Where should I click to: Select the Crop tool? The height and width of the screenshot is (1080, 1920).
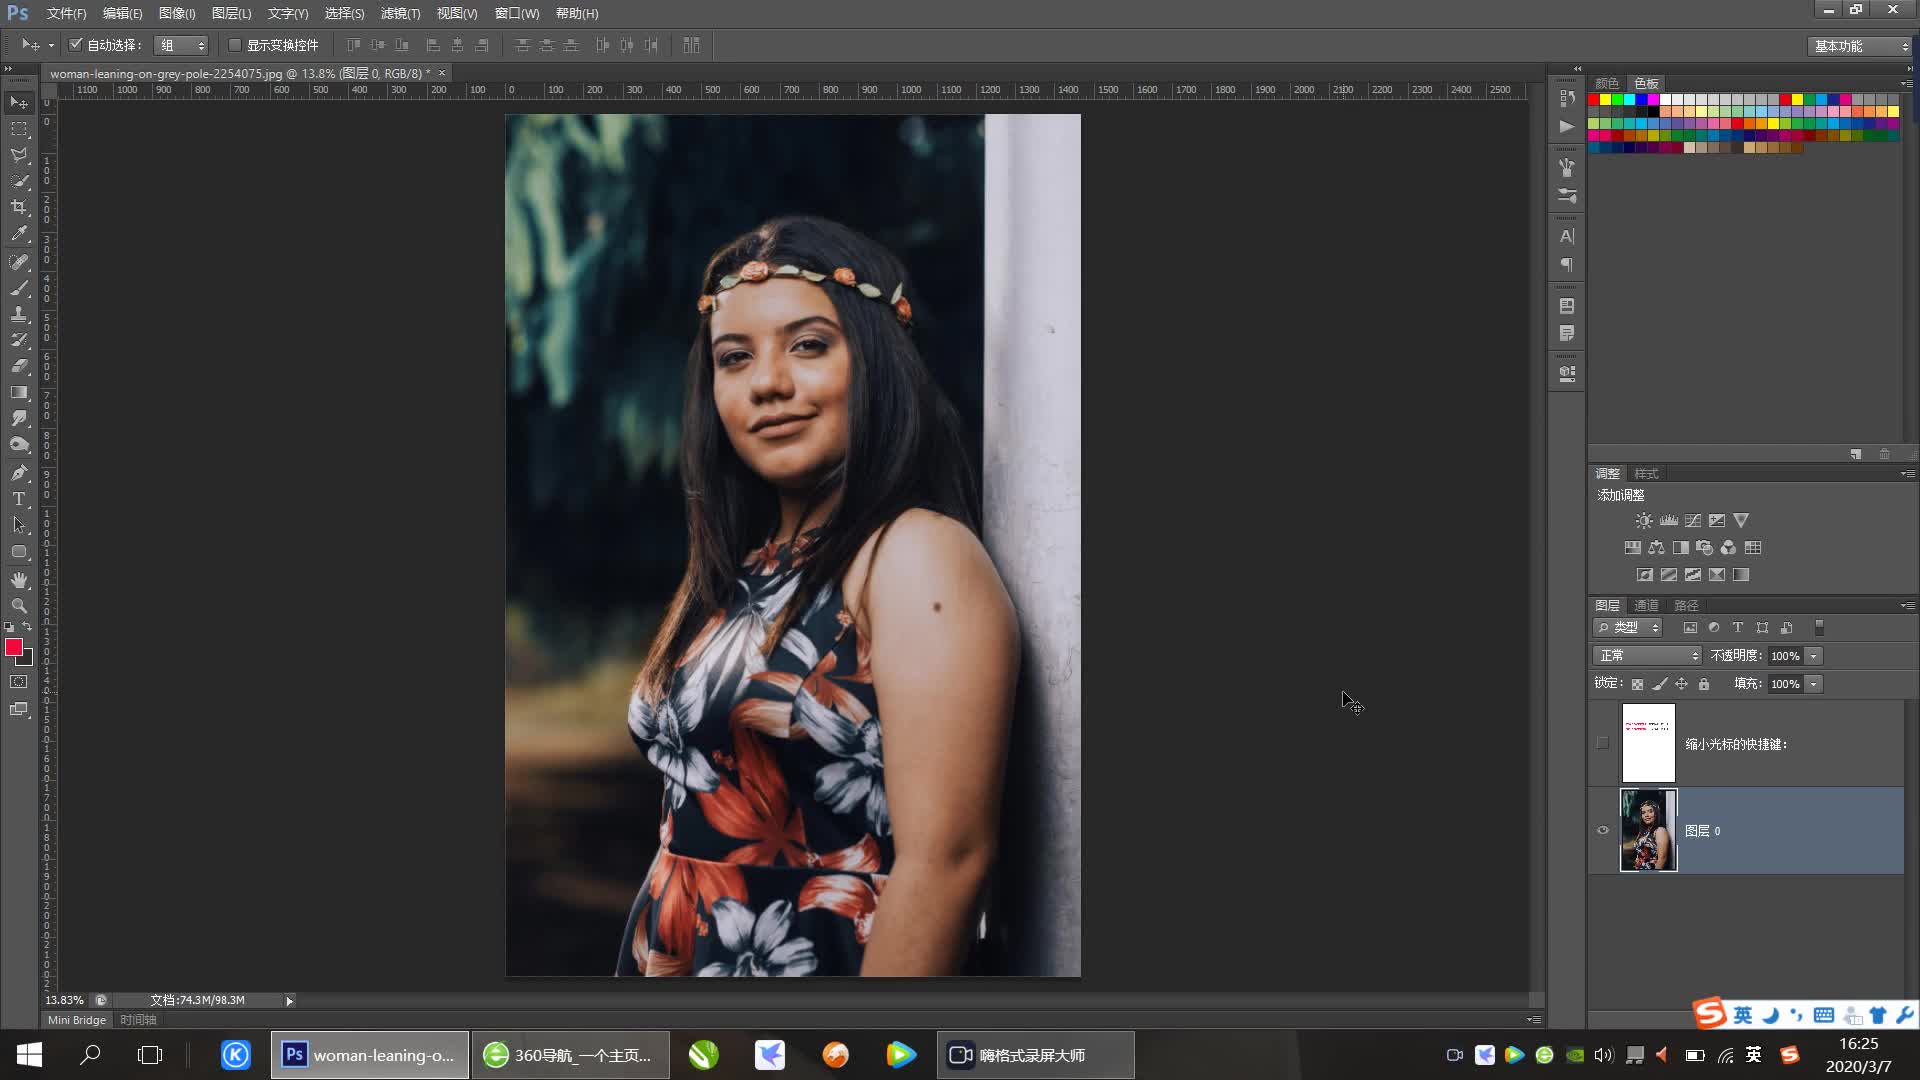click(19, 207)
